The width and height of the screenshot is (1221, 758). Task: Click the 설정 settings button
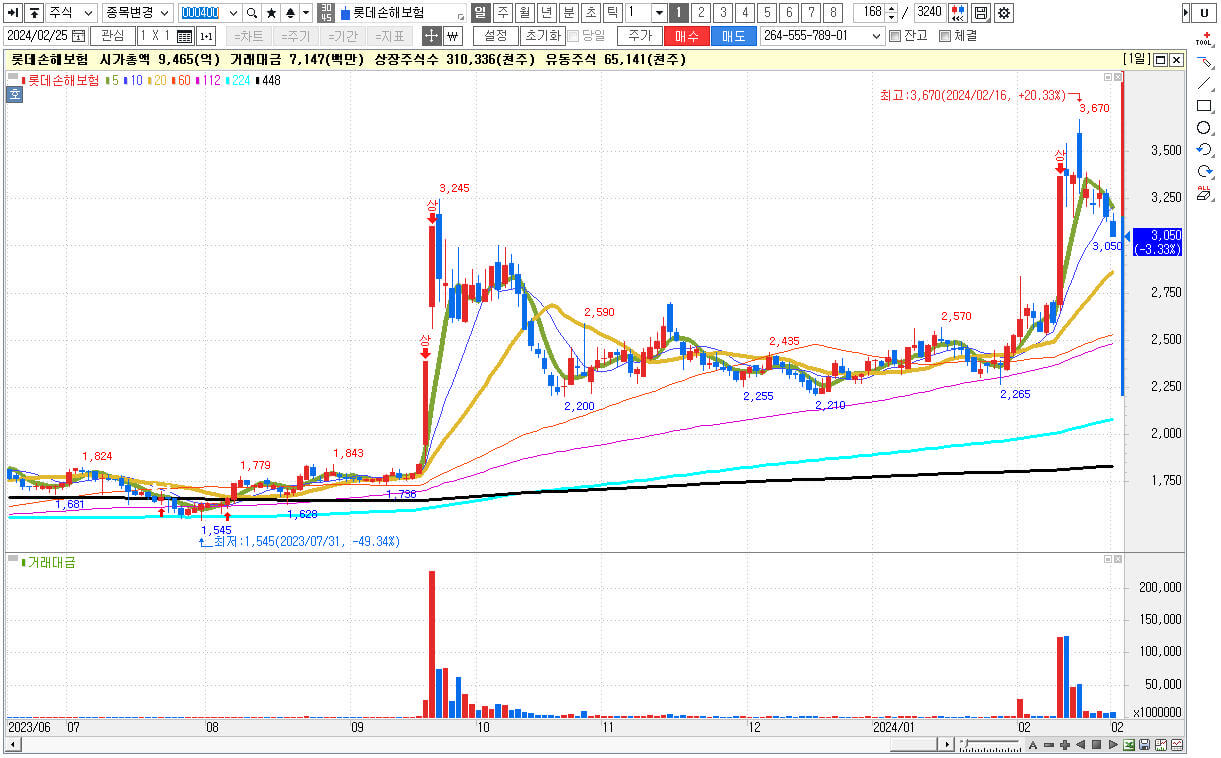(x=494, y=36)
